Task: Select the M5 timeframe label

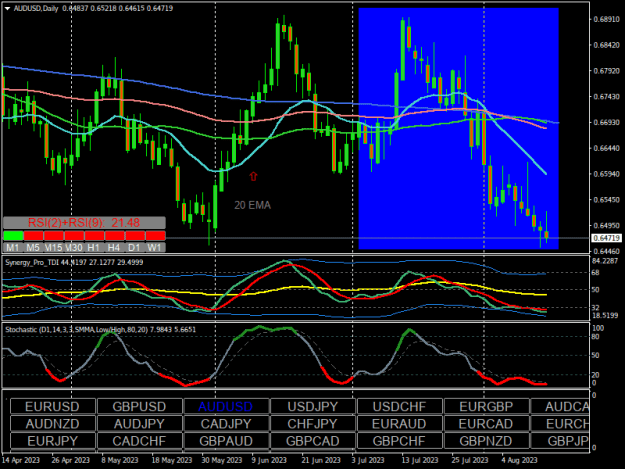Action: 33,247
